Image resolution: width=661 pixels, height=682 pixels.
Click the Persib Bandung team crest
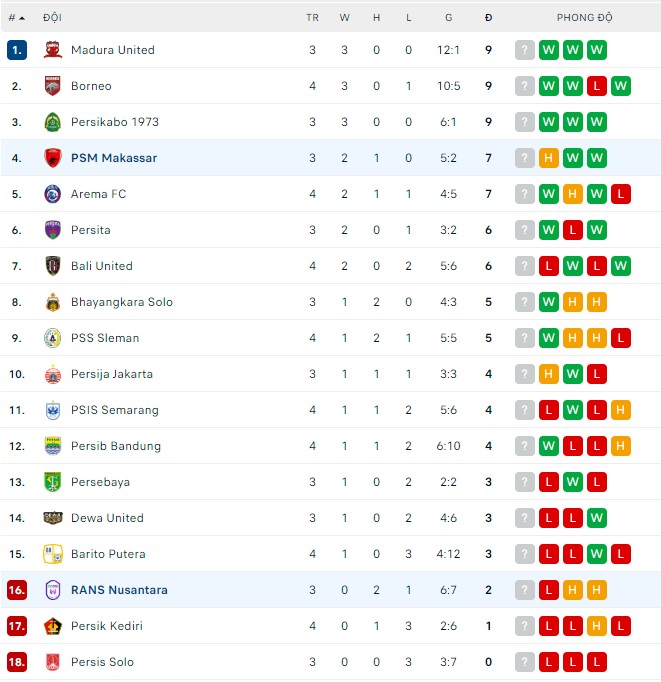53,446
